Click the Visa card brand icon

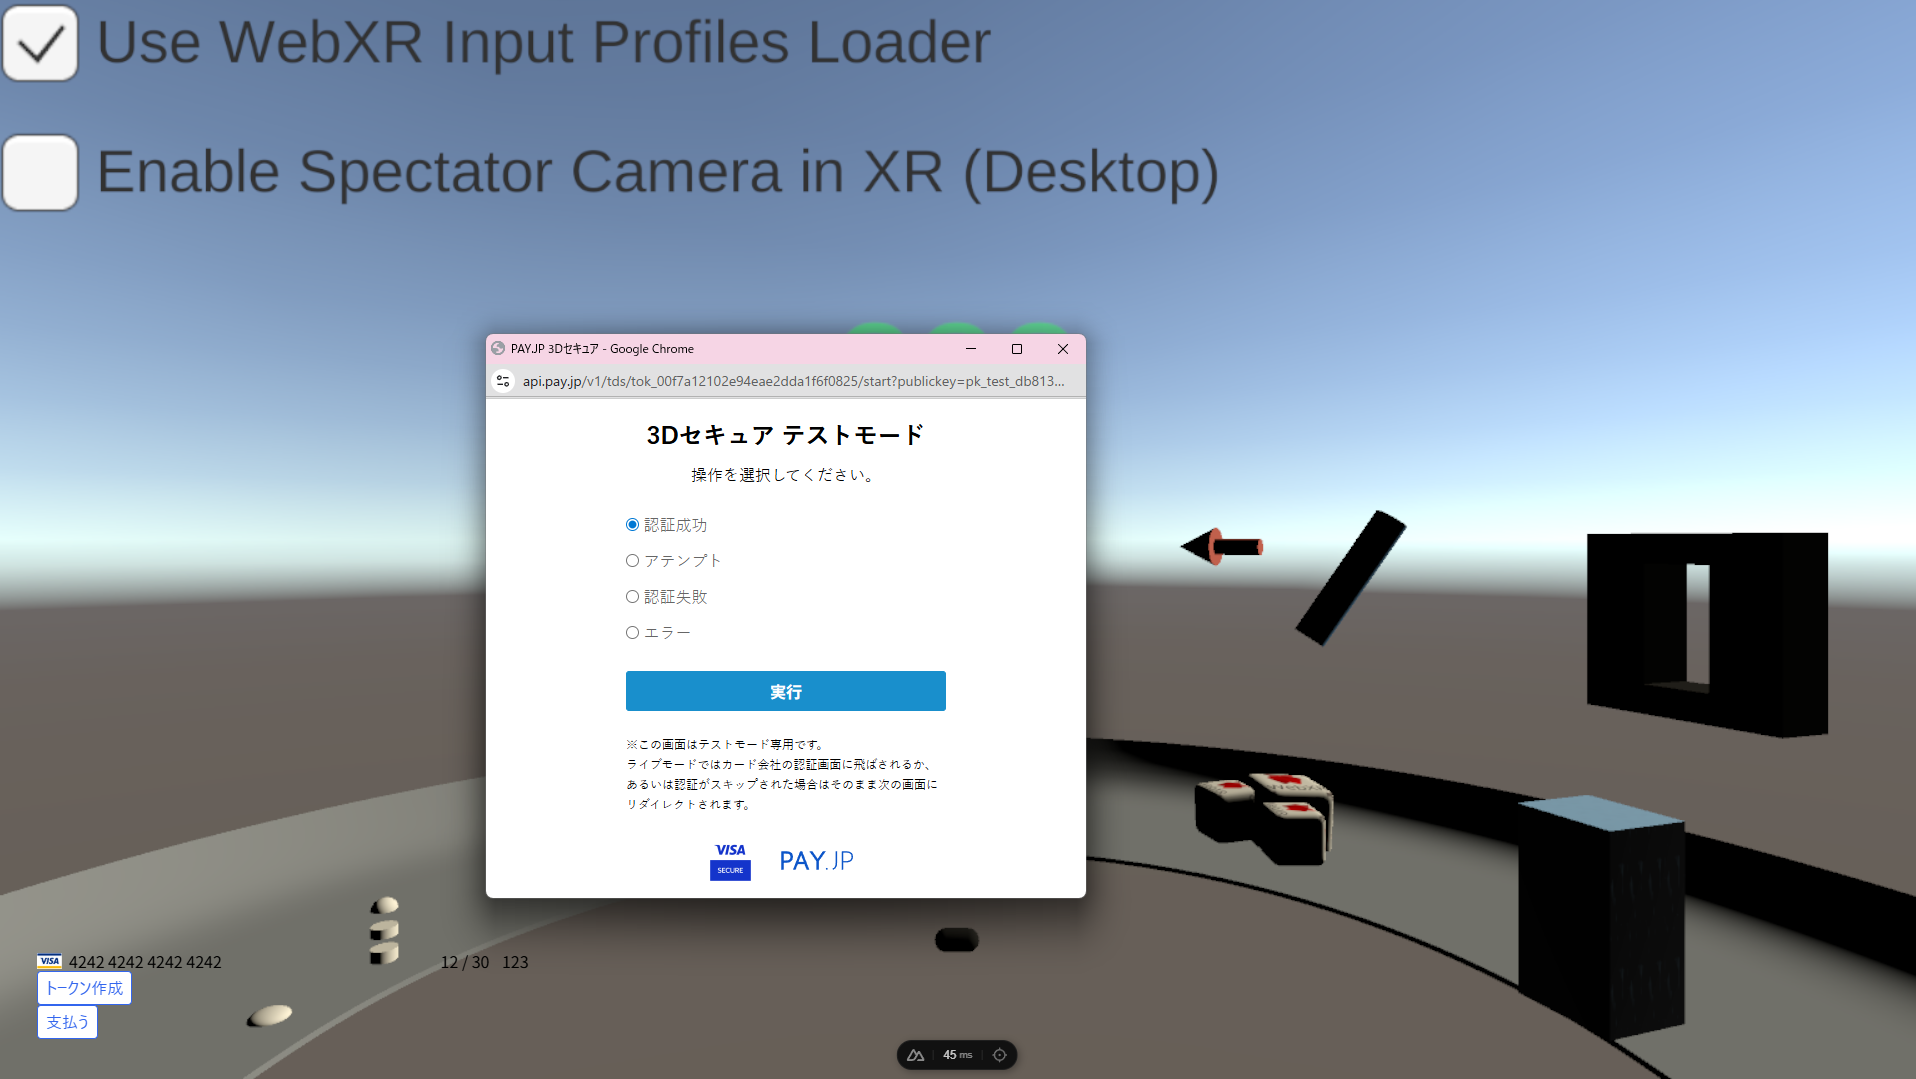(x=50, y=961)
